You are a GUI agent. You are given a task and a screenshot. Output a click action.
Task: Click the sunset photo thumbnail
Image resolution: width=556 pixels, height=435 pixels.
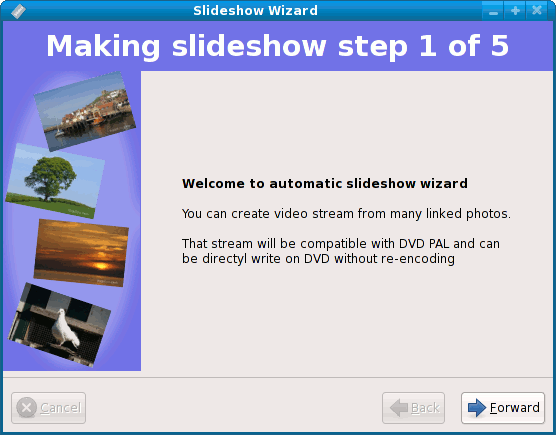[81, 253]
